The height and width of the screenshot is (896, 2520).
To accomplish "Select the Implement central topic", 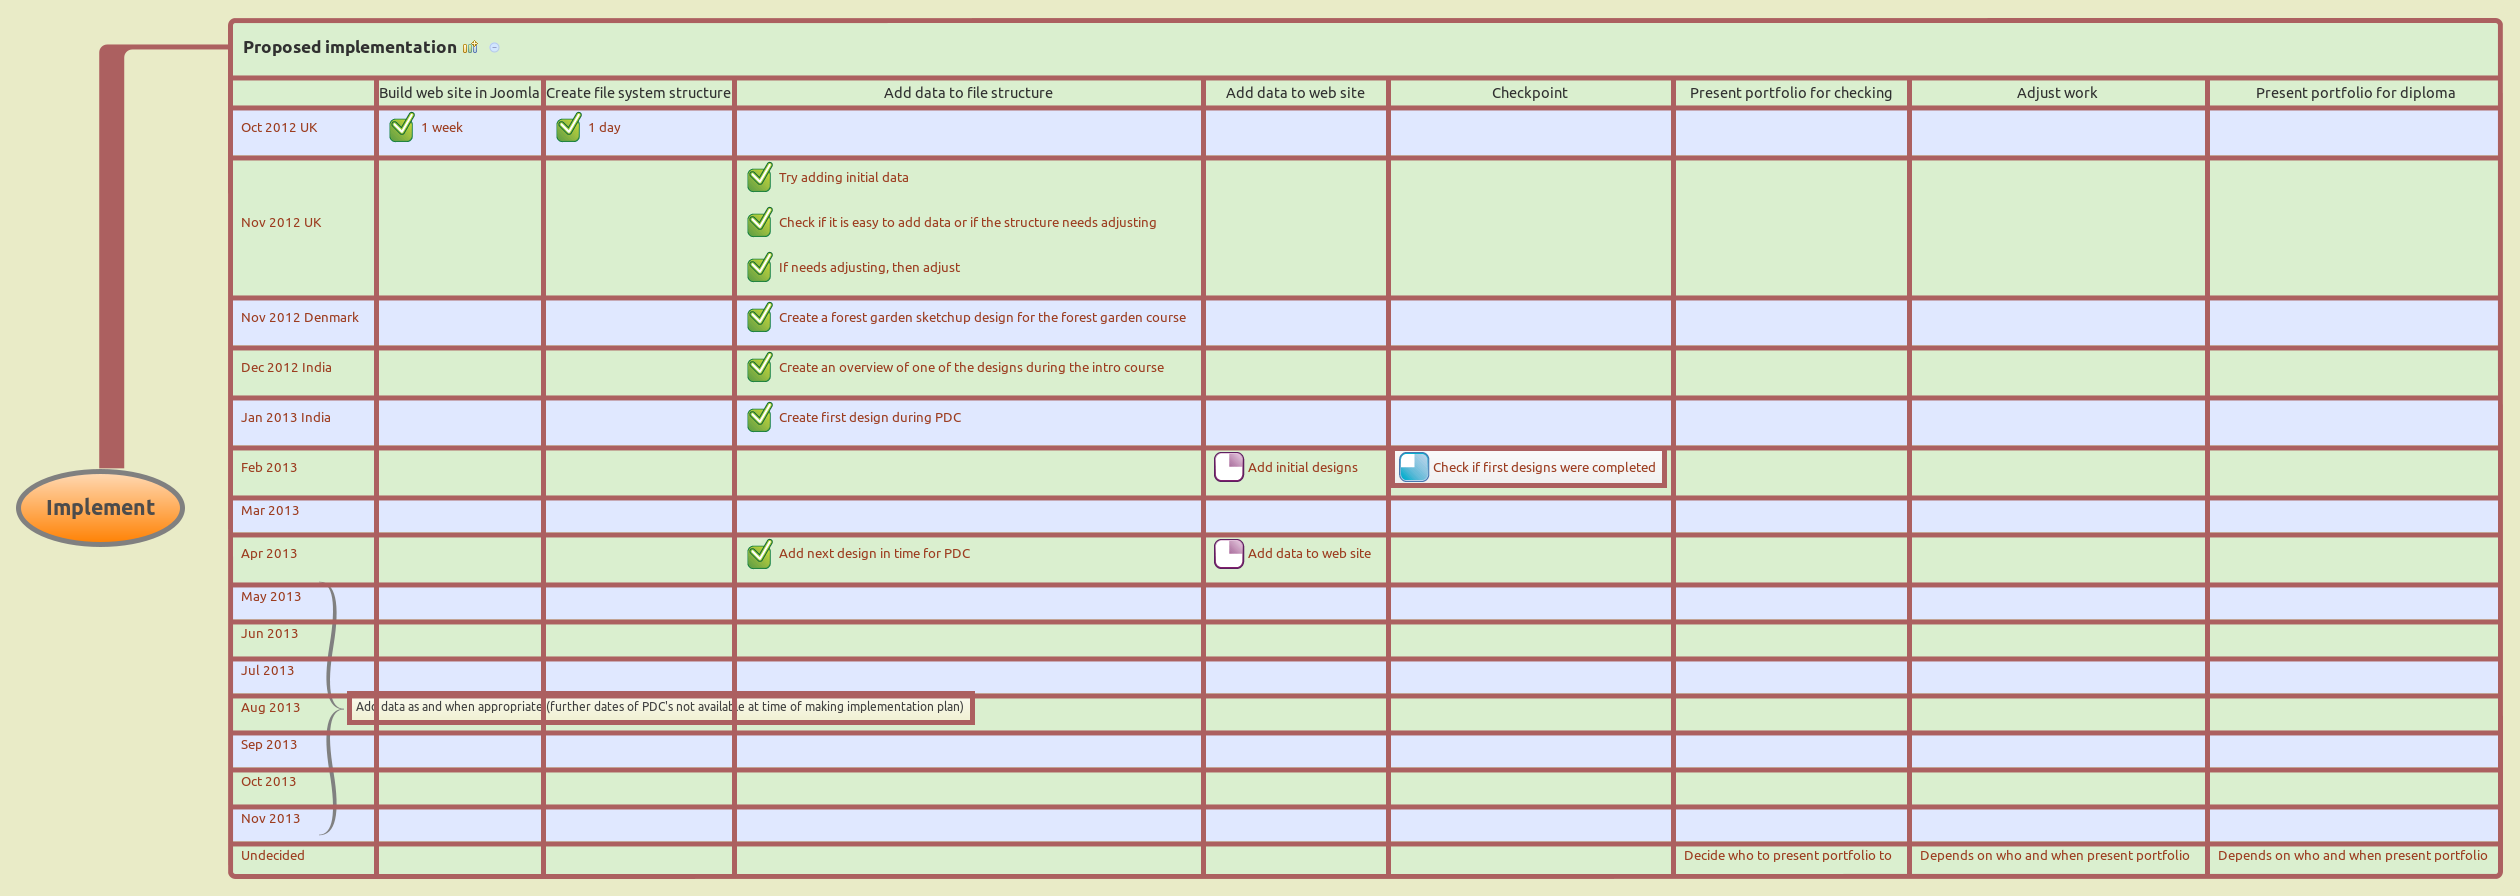I will (100, 508).
